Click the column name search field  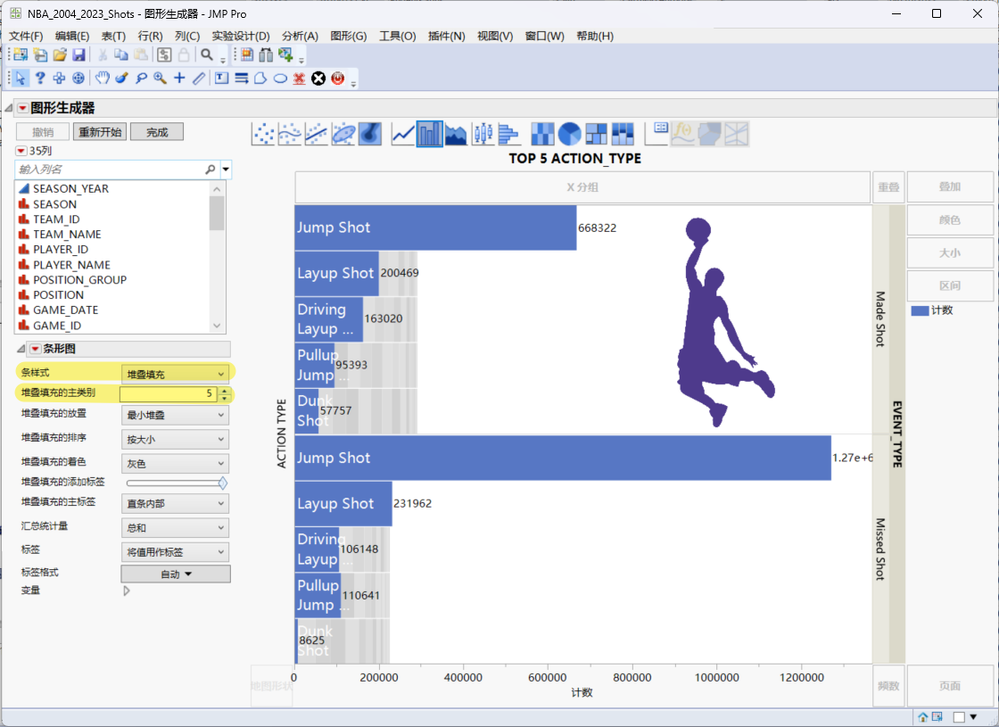pyautogui.click(x=108, y=169)
